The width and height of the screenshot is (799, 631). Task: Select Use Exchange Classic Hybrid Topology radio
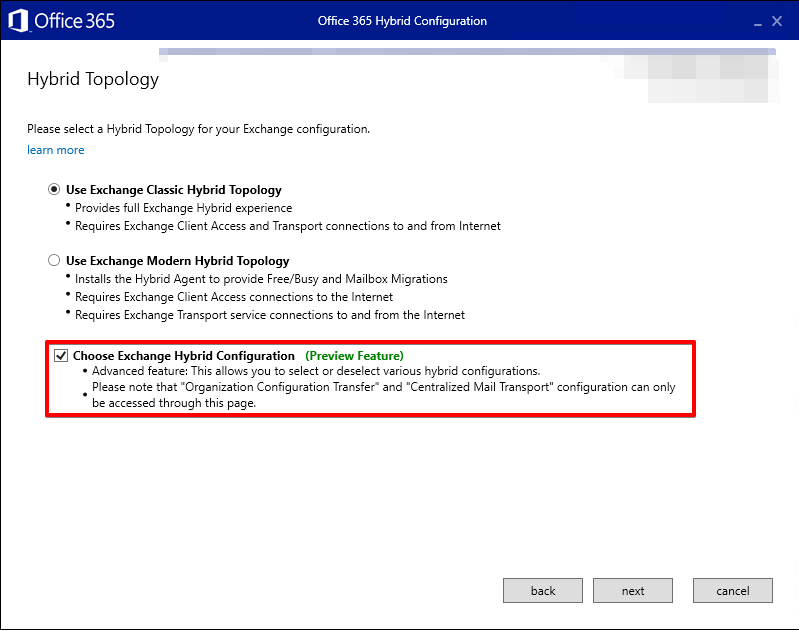pyautogui.click(x=54, y=190)
